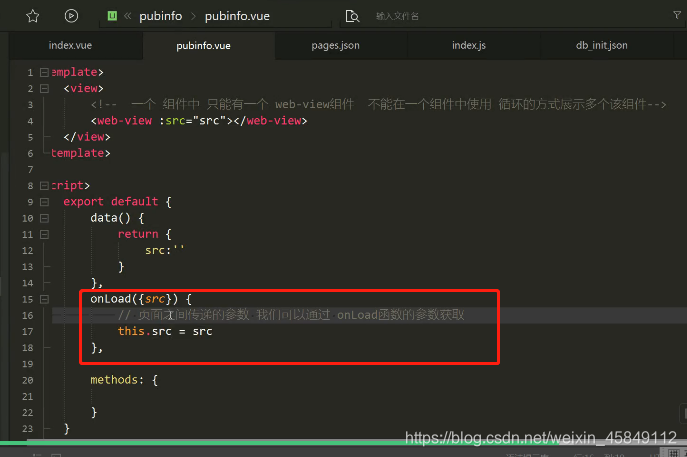This screenshot has width=687, height=457.
Task: Fold the onLoad function at line 15
Action: click(x=44, y=299)
